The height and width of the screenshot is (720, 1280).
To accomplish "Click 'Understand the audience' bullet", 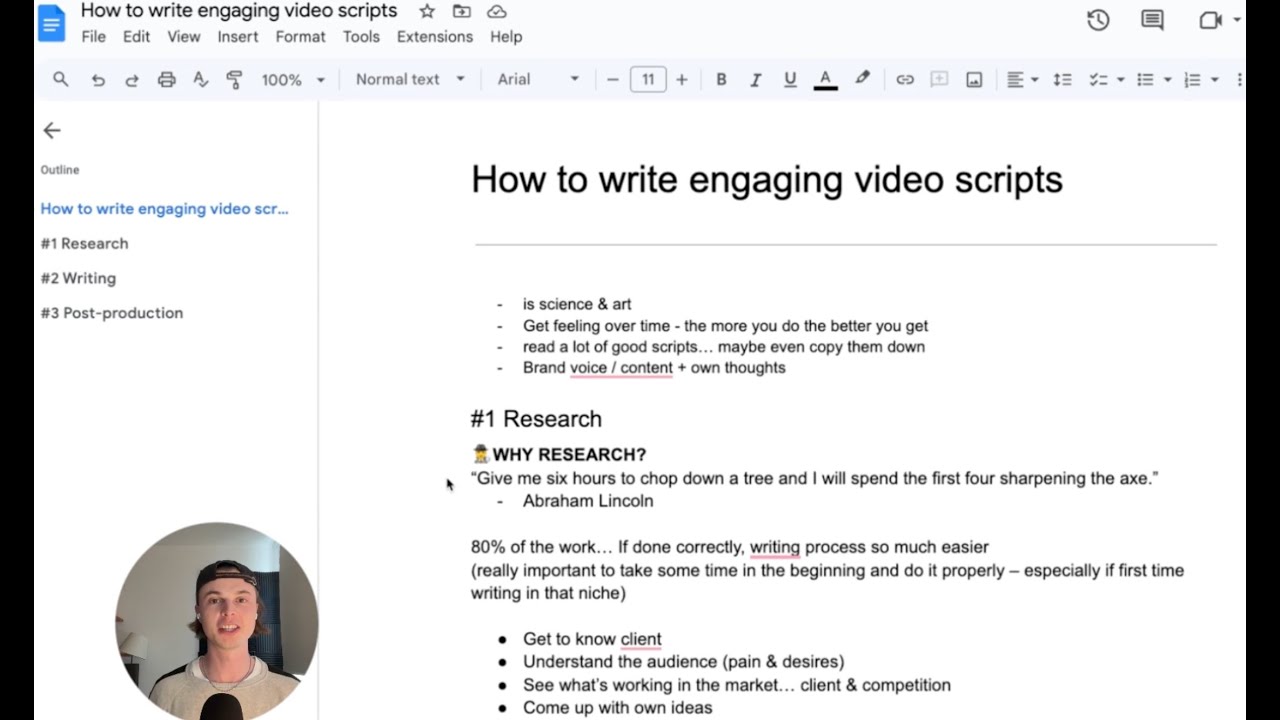I will click(683, 662).
